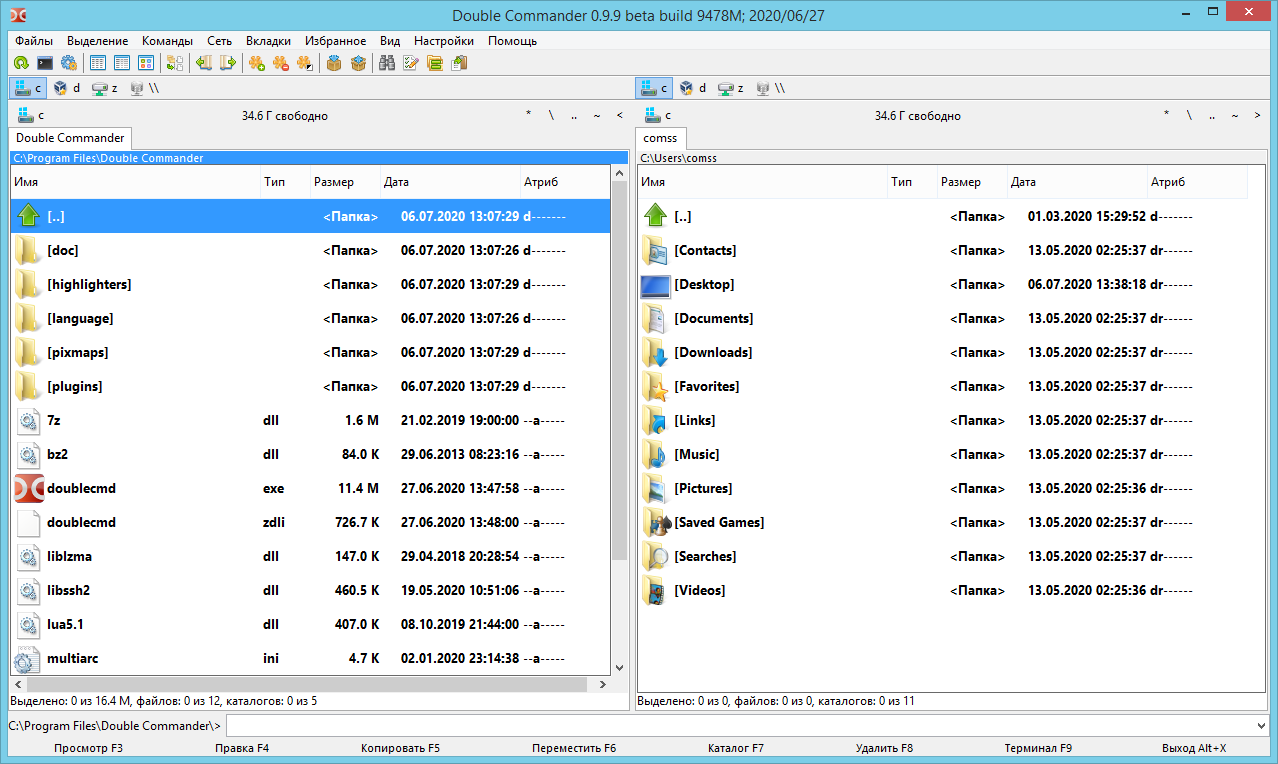This screenshot has width=1278, height=764.
Task: Open the terminal icon in toolbar
Action: tap(45, 63)
